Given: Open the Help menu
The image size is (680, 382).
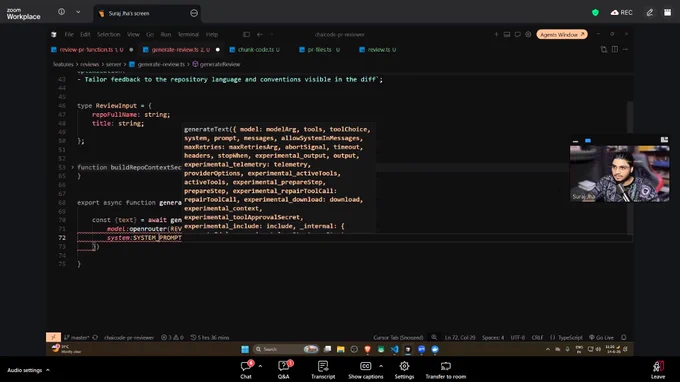Looking at the screenshot, I should point(212,34).
